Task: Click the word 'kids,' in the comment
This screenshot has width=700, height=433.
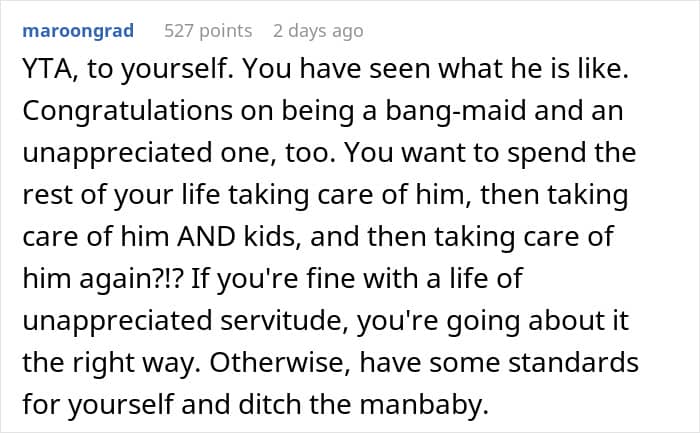Action: [x=270, y=237]
